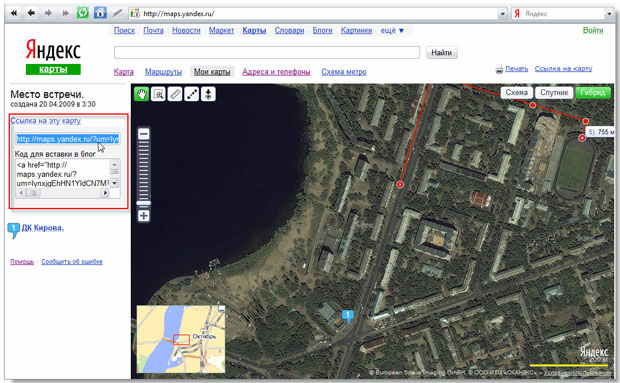Switch map to Гибрид view
620x383 pixels.
593,92
